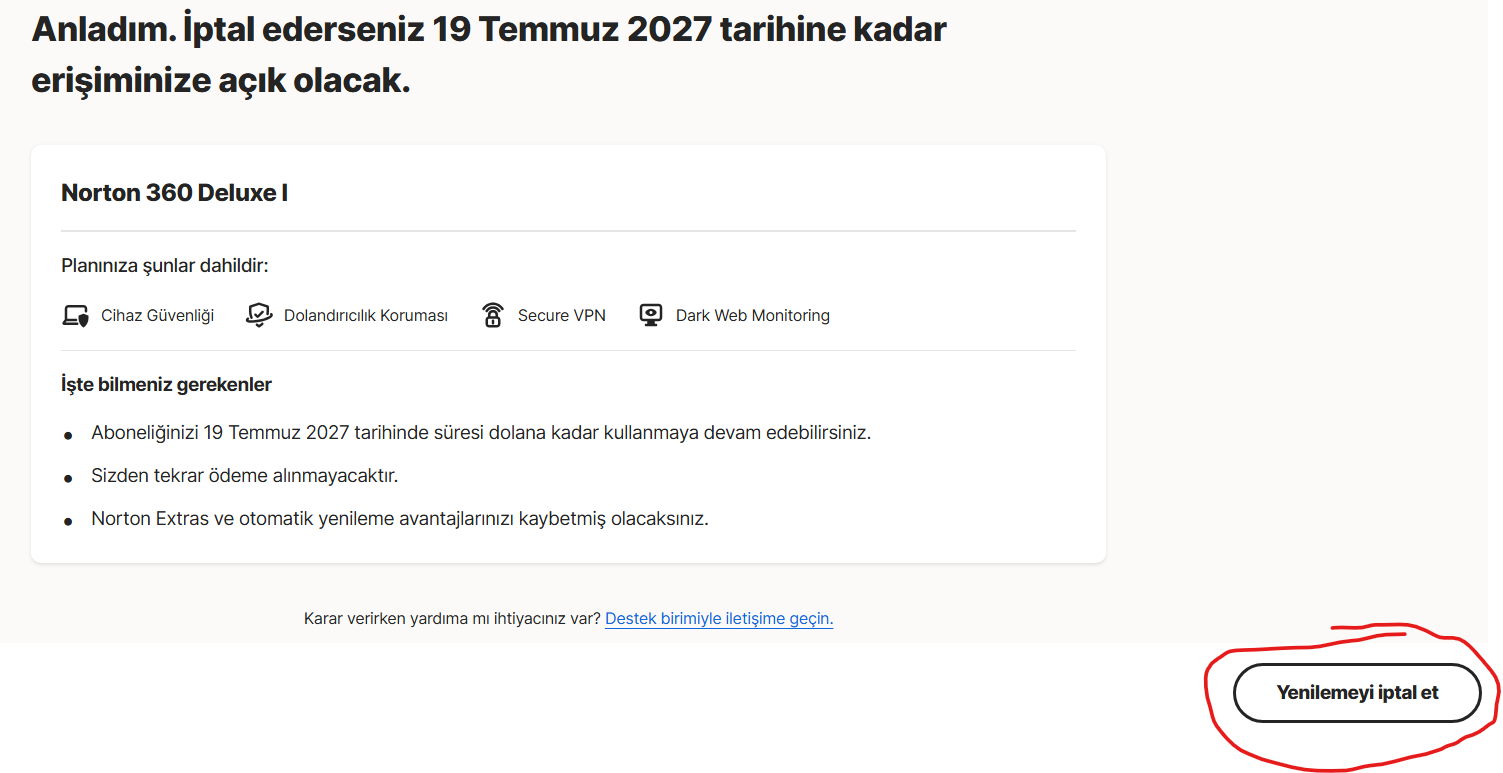Select the Norton 360 Deluxe I plan title
The image size is (1503, 773).
point(175,192)
